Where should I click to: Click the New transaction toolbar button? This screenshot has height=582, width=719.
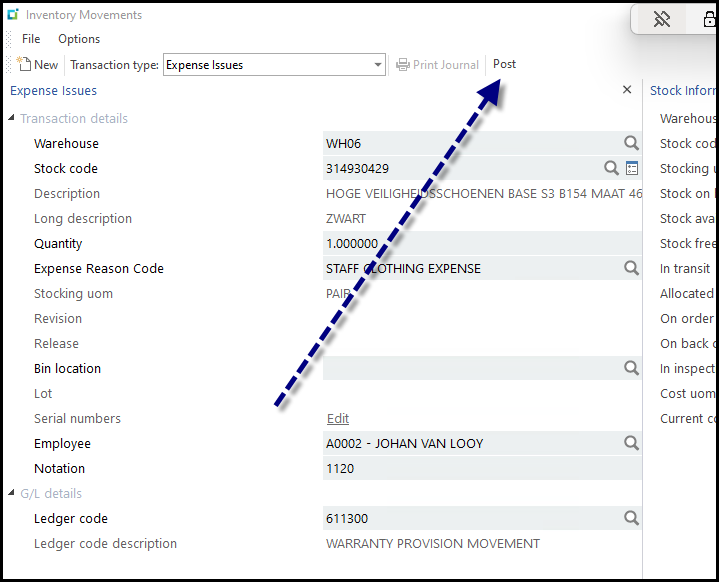click(38, 65)
